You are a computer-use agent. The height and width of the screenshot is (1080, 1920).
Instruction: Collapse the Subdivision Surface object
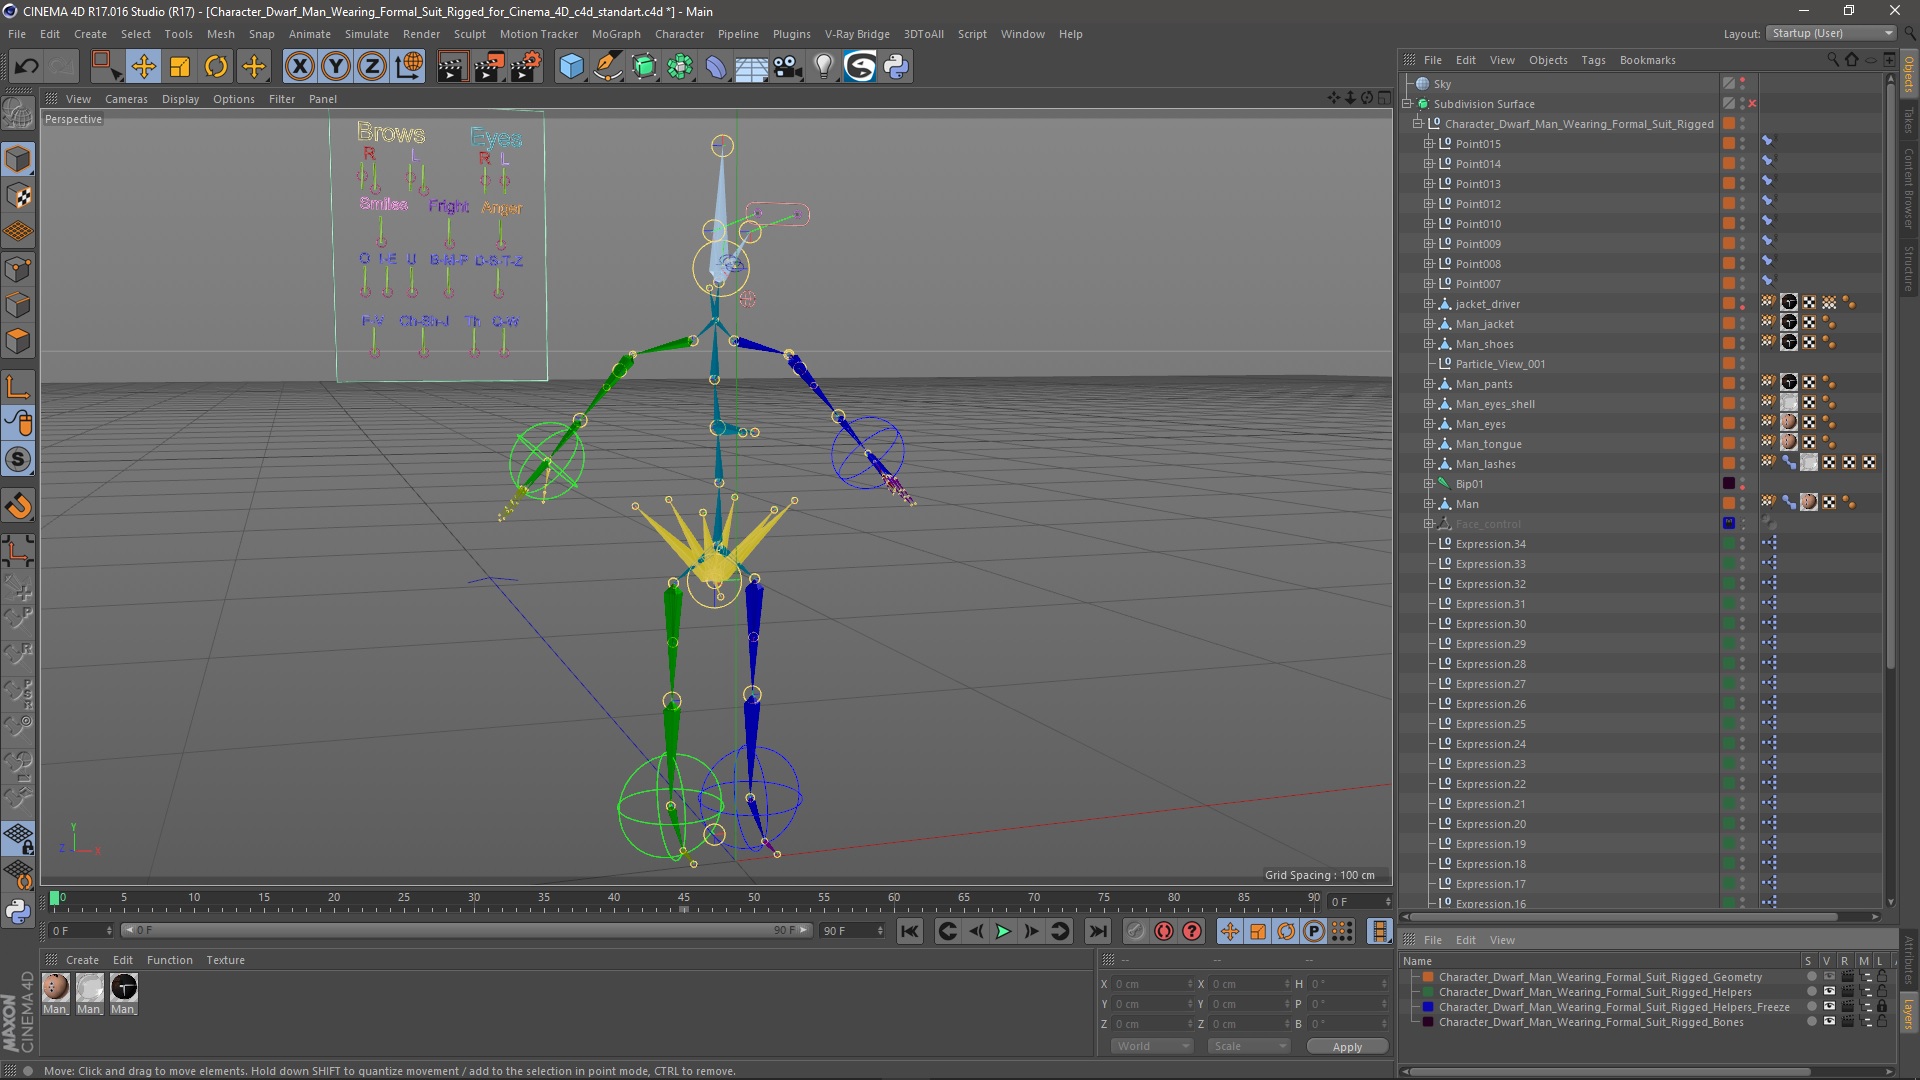pyautogui.click(x=1407, y=104)
